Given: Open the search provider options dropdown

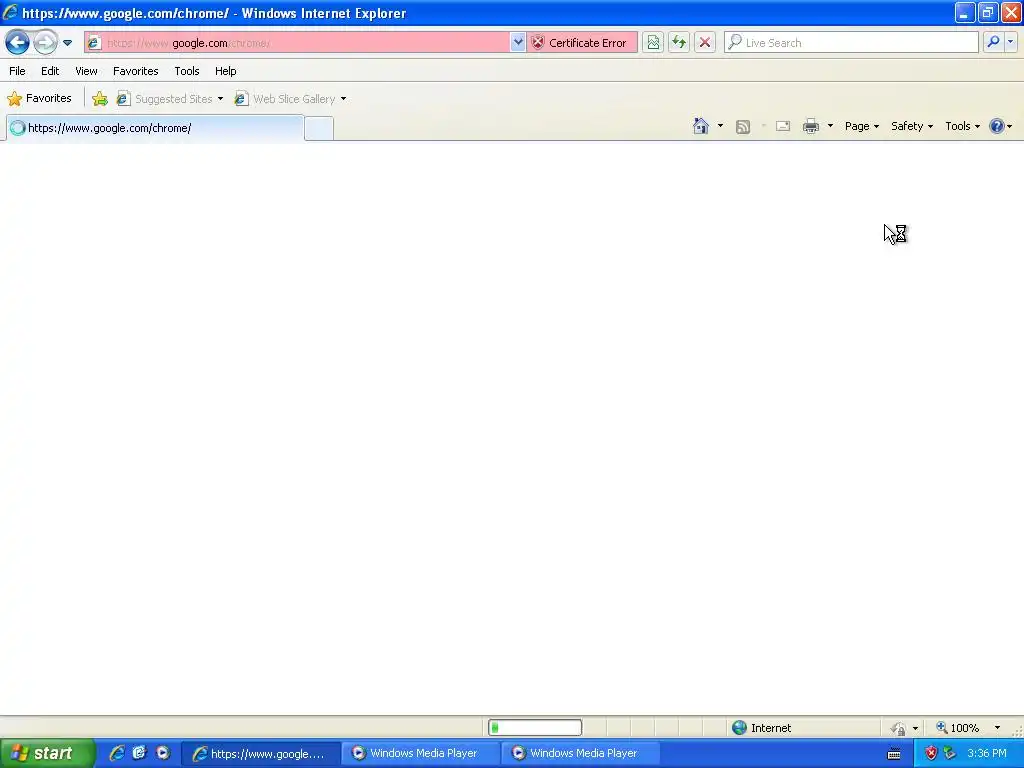Looking at the screenshot, I should coord(1011,42).
